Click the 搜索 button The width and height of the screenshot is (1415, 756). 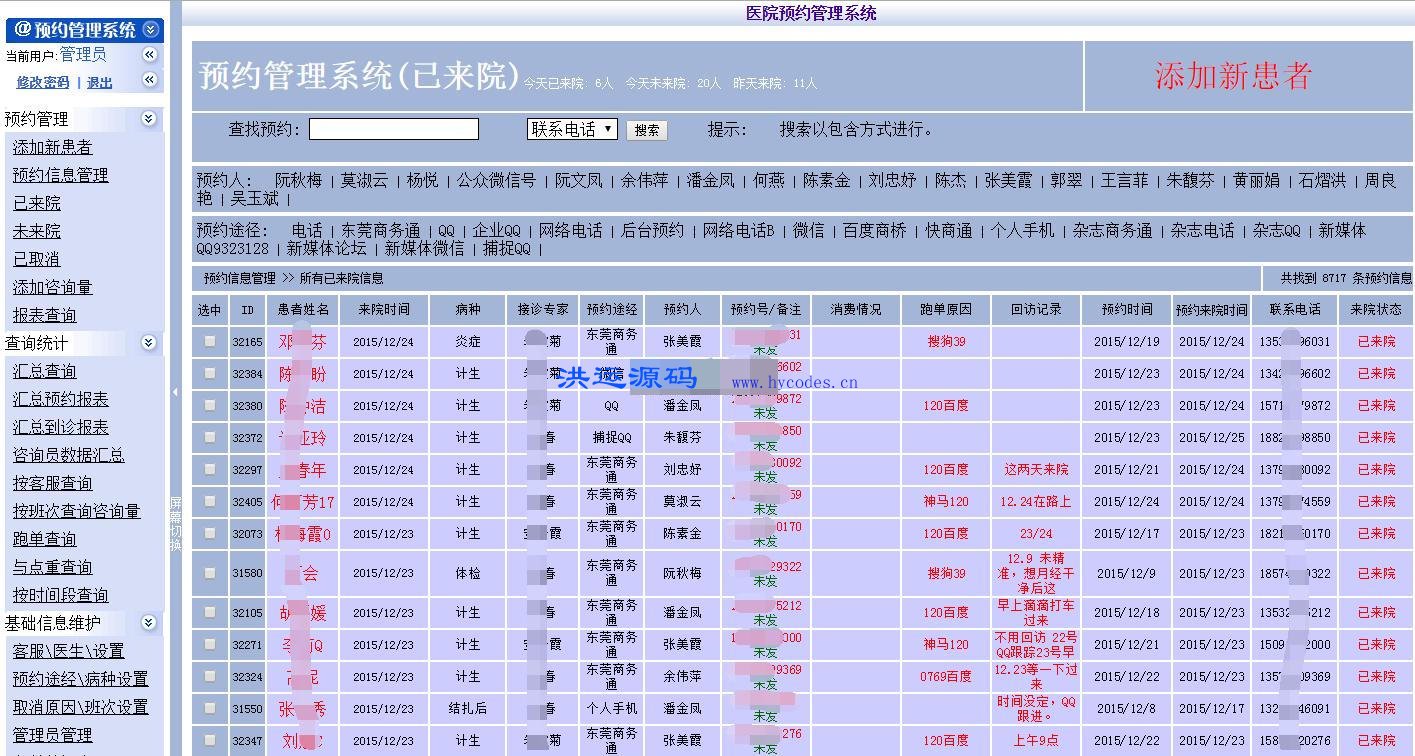(647, 130)
